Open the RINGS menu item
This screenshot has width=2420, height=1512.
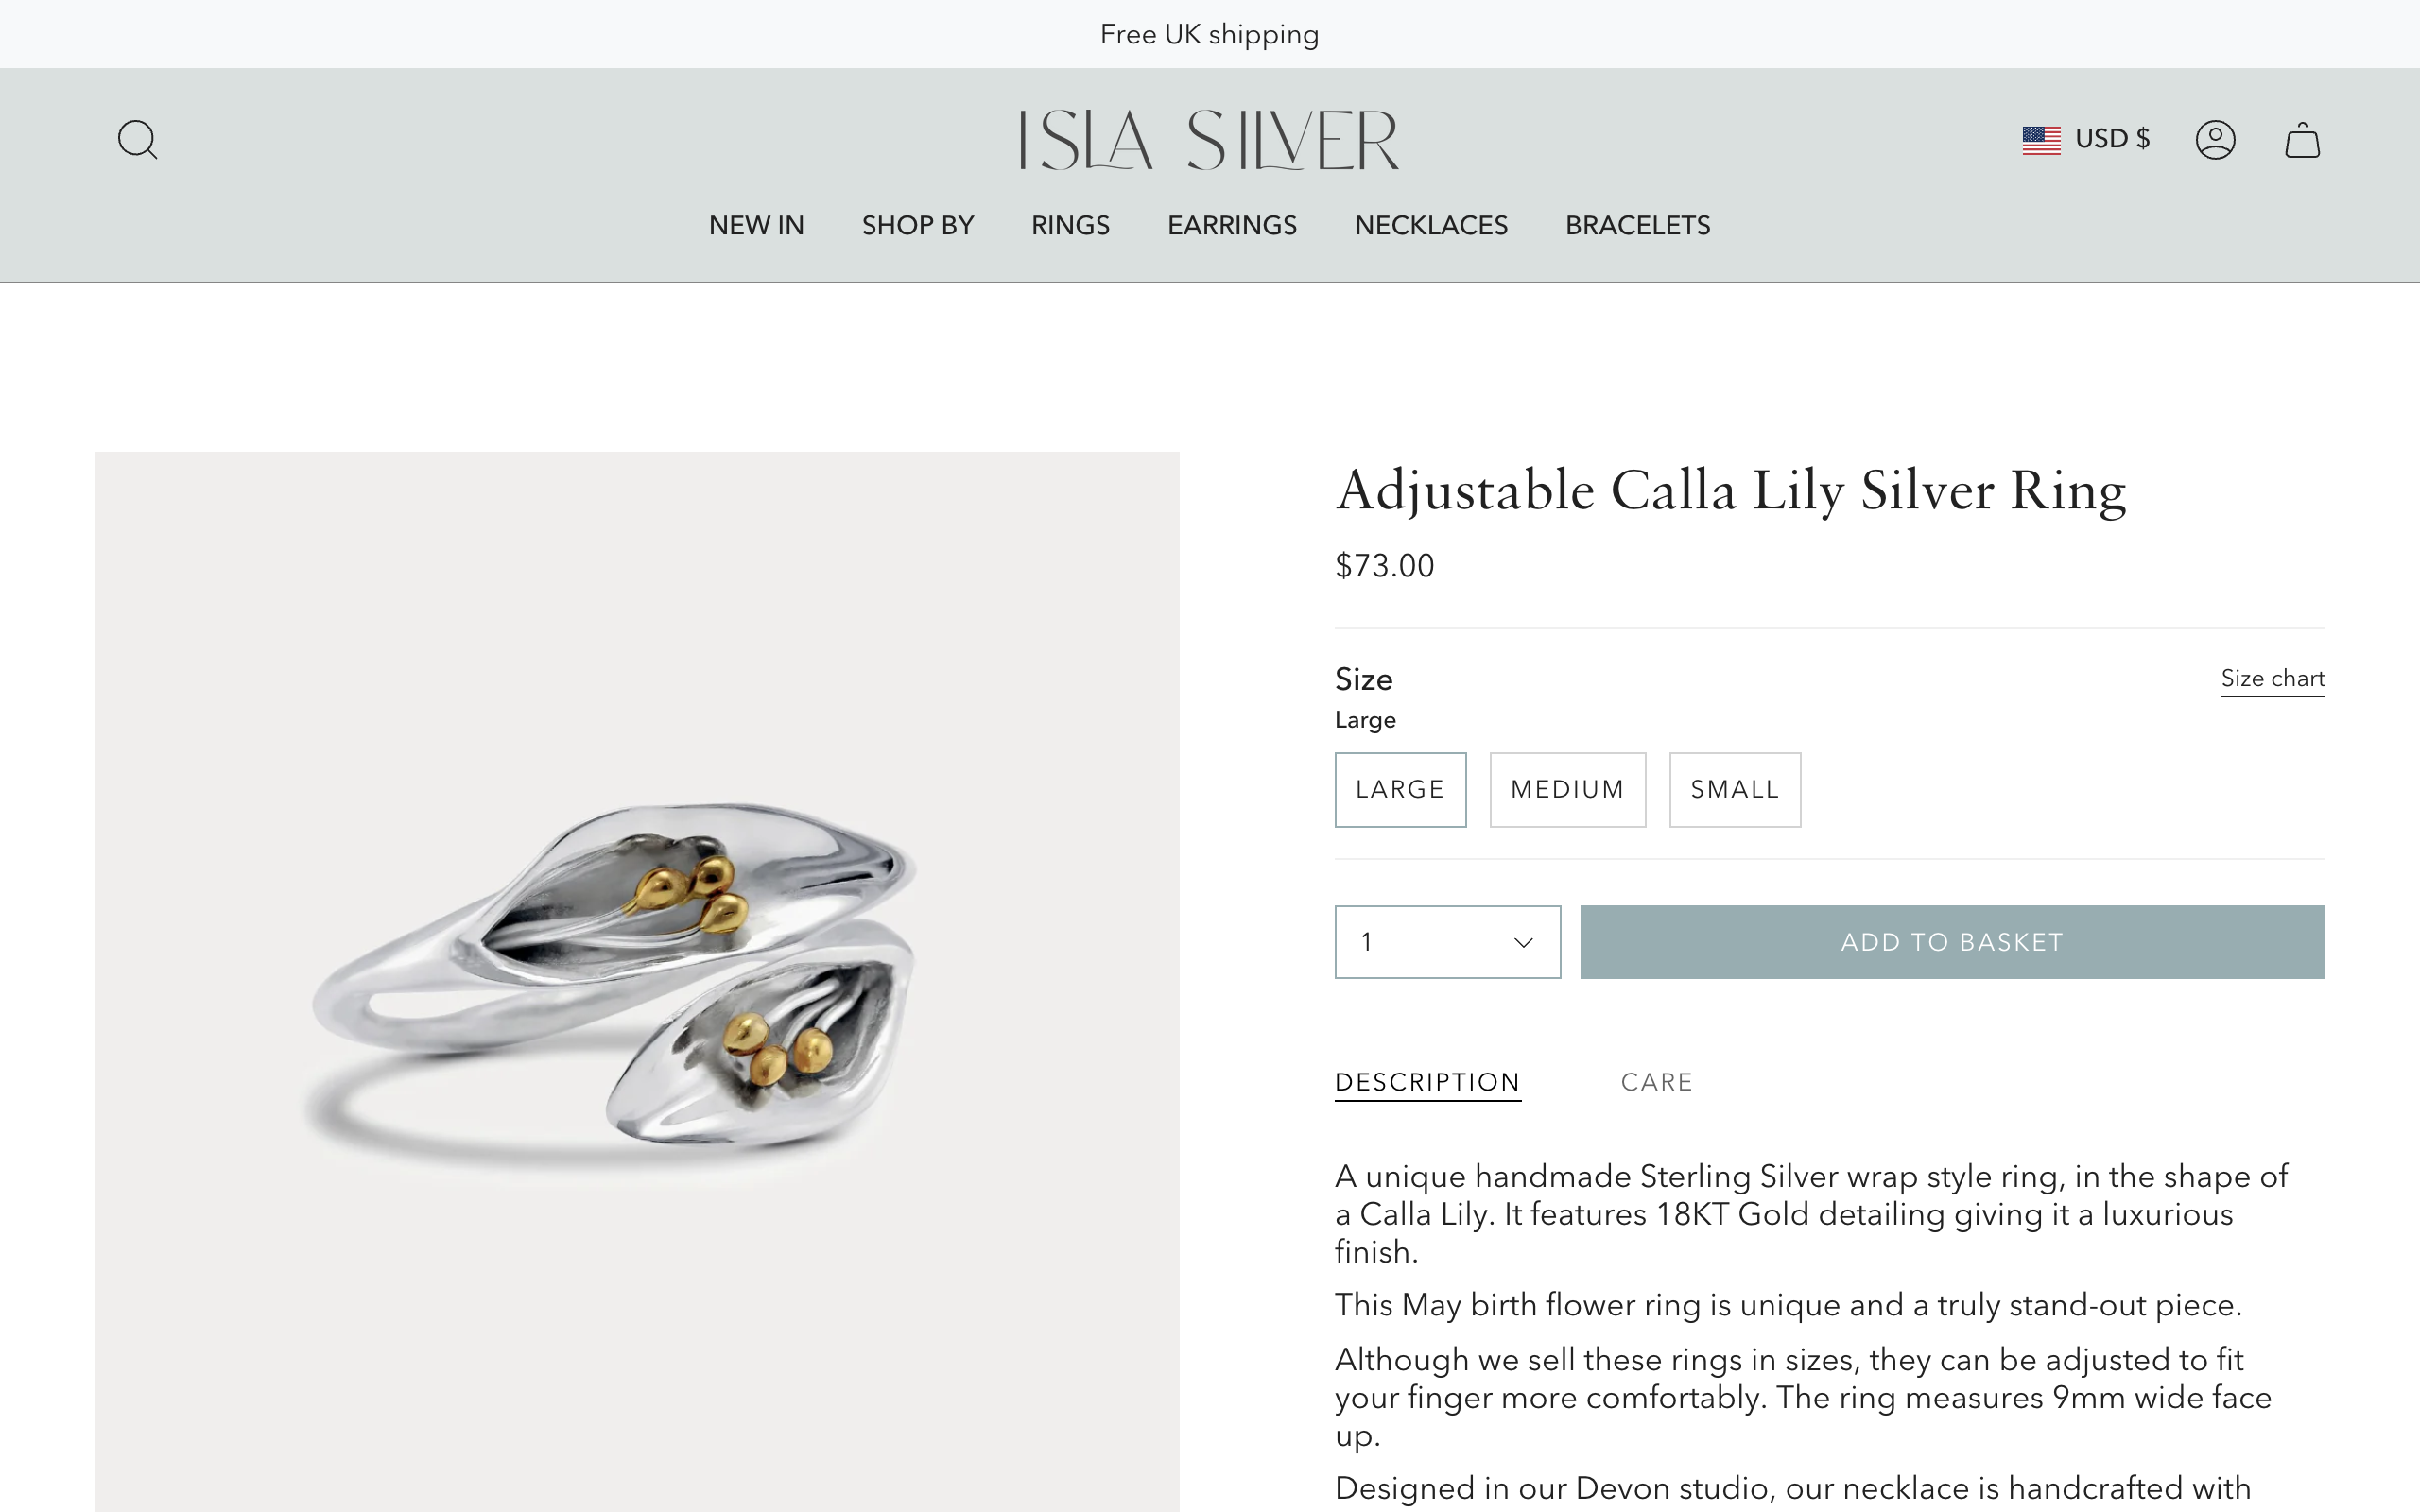[1070, 225]
